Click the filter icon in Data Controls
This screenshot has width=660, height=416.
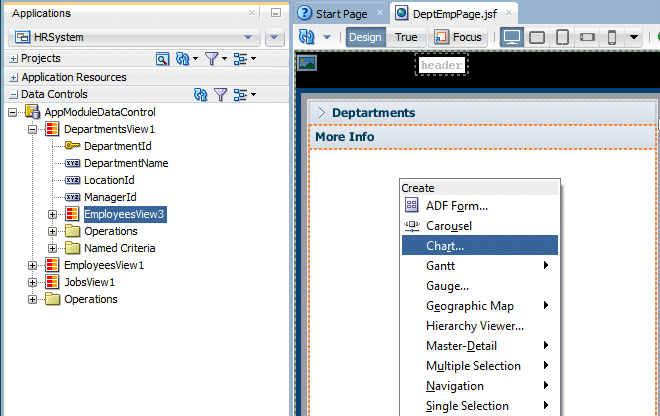[x=221, y=94]
